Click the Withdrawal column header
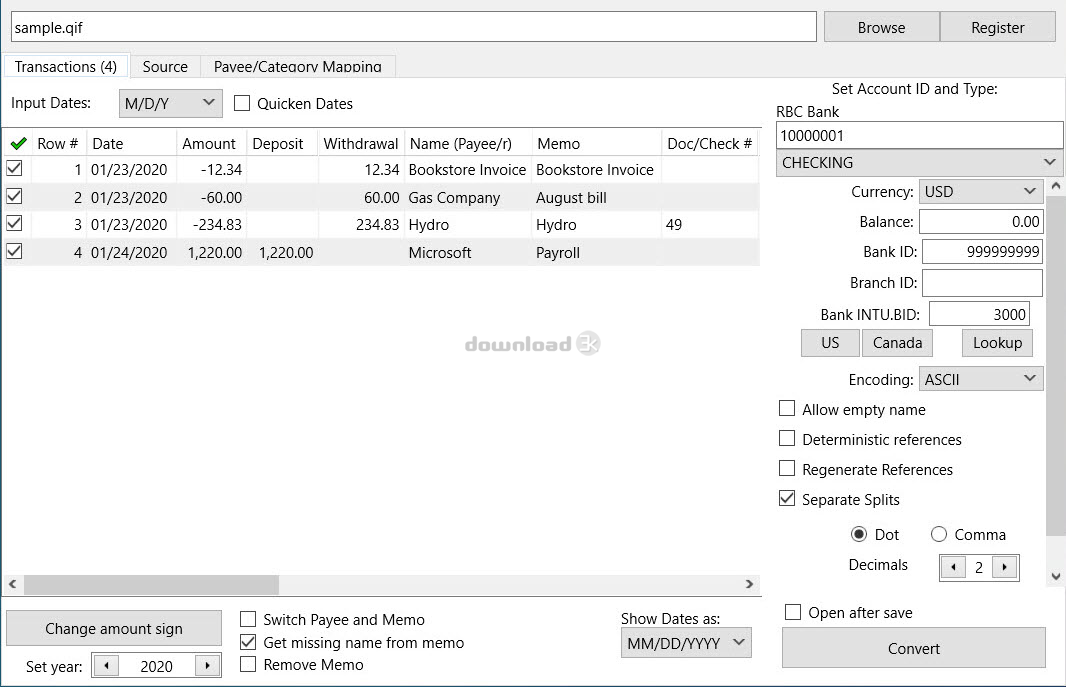 (361, 143)
